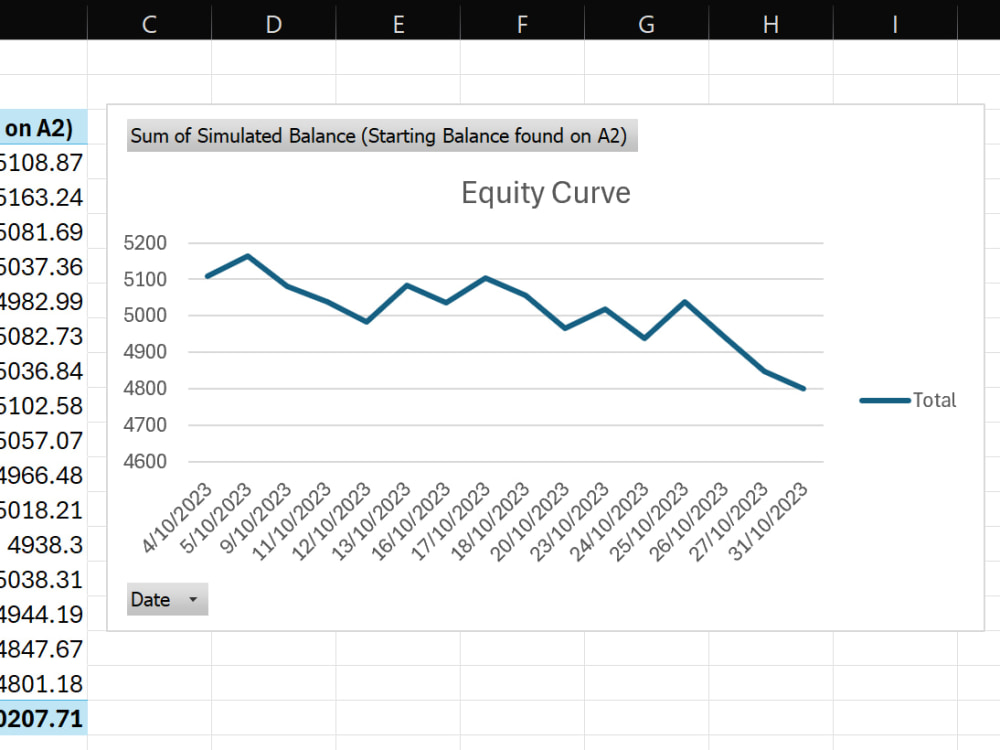Click the 5200 vertical axis label
Viewport: 1000px width, 750px height.
145,242
